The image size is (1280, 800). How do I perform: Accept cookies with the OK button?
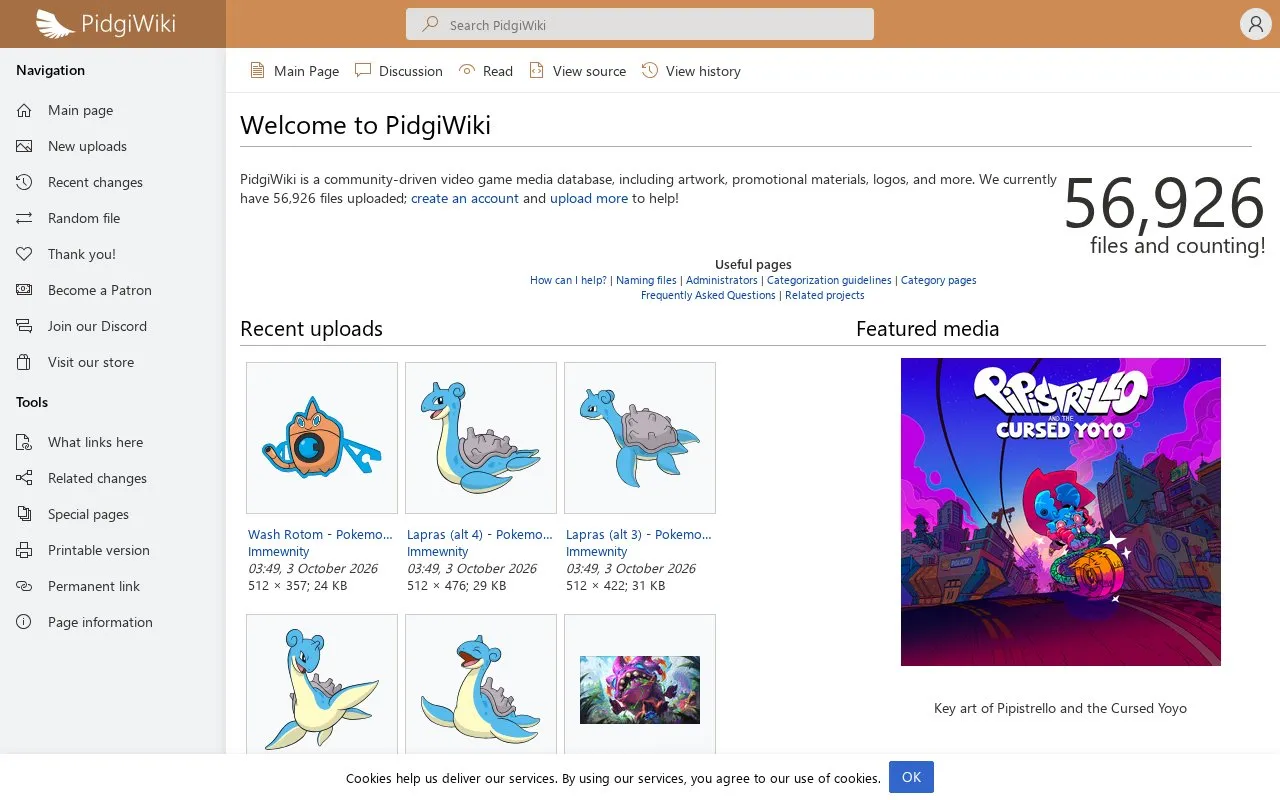pyautogui.click(x=911, y=777)
